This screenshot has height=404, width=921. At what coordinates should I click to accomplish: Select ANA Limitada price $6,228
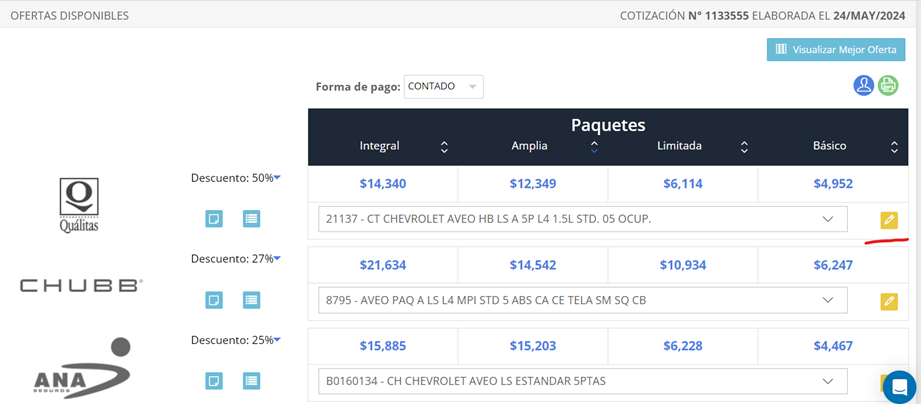[683, 346]
